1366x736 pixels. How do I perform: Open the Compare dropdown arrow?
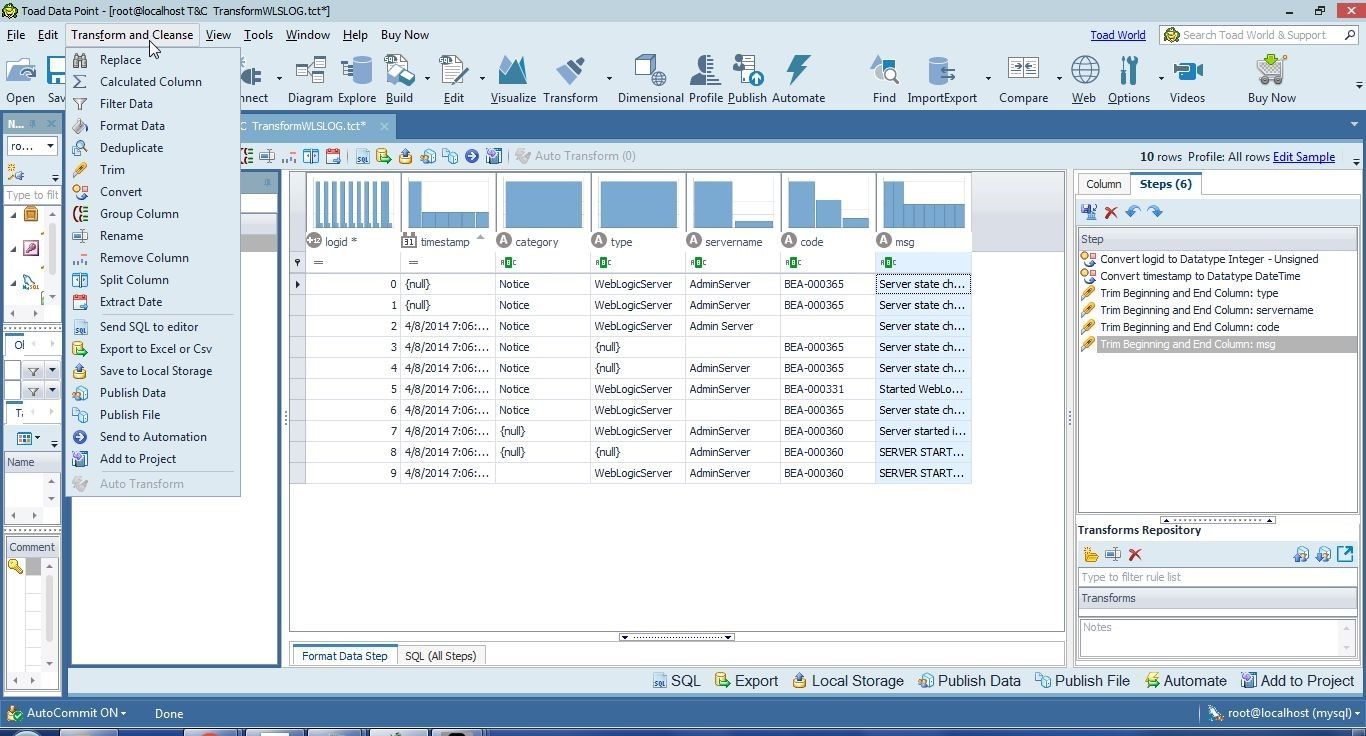(x=1059, y=78)
